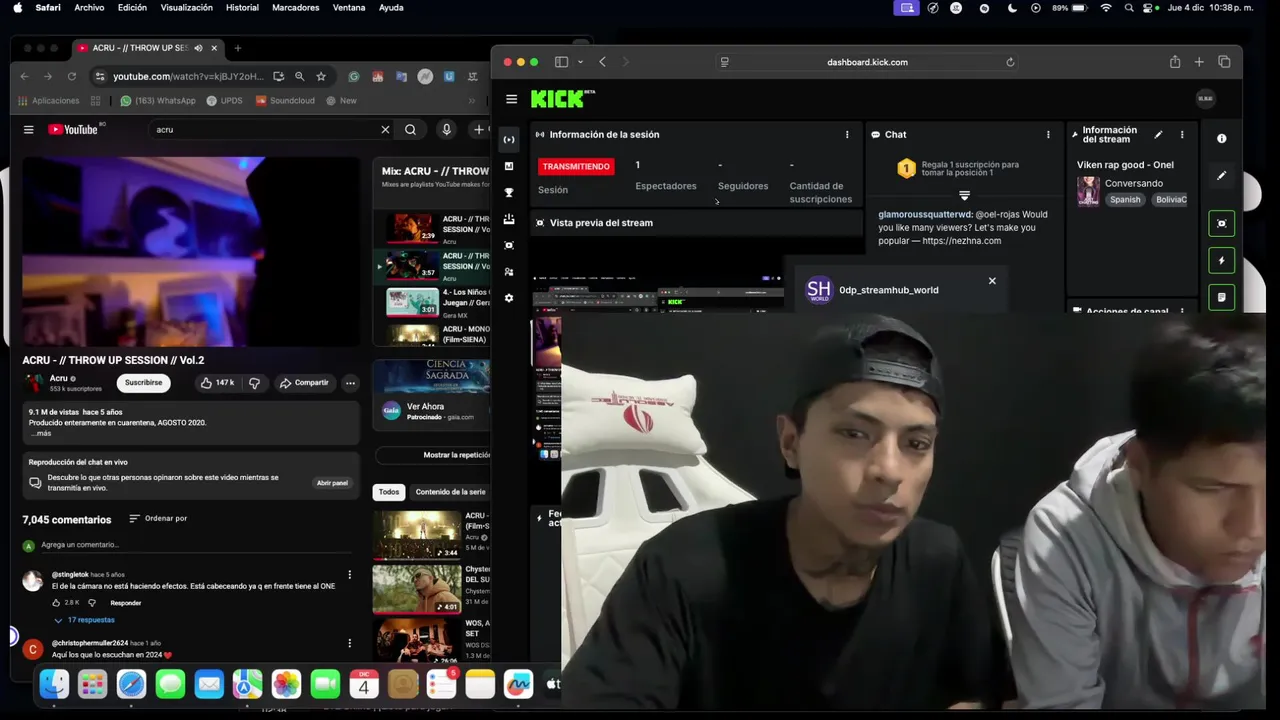
Task: Open the settings gear in Kick sidebar
Action: click(x=509, y=298)
